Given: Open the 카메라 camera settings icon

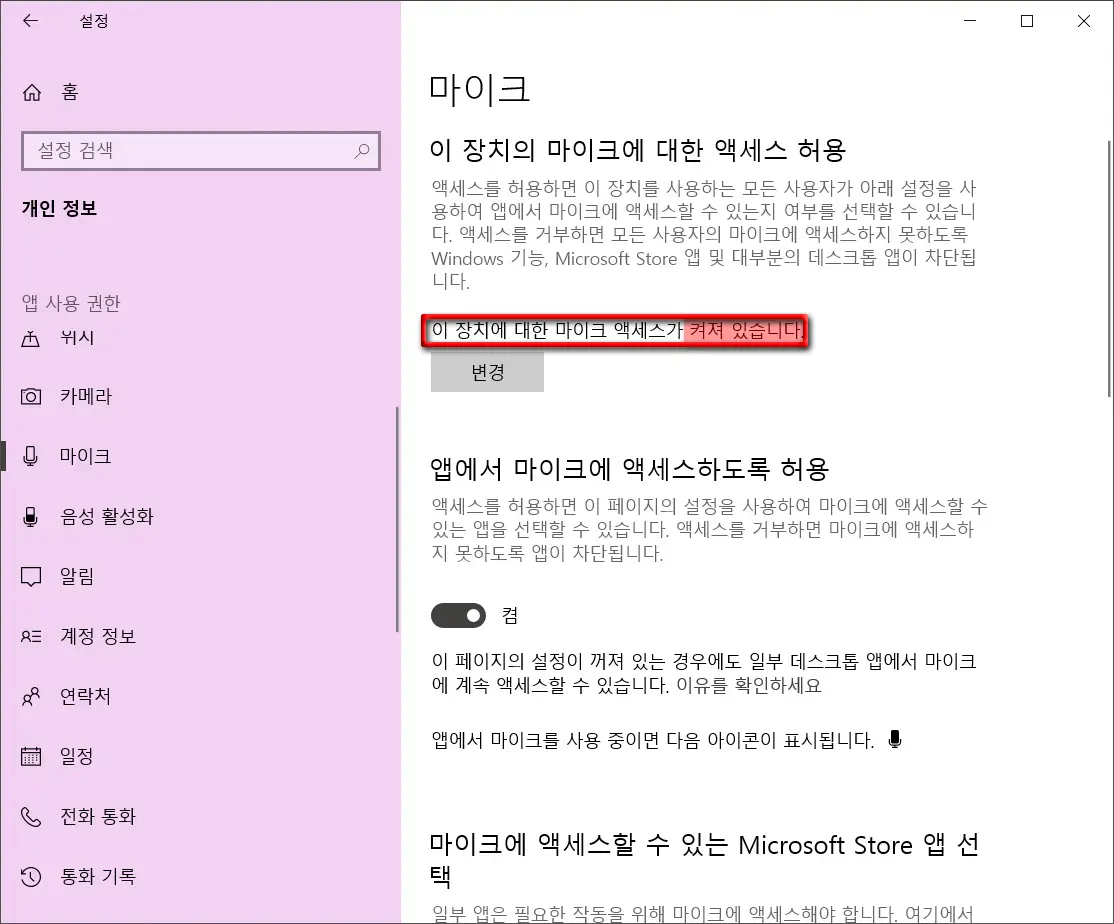Looking at the screenshot, I should point(33,396).
